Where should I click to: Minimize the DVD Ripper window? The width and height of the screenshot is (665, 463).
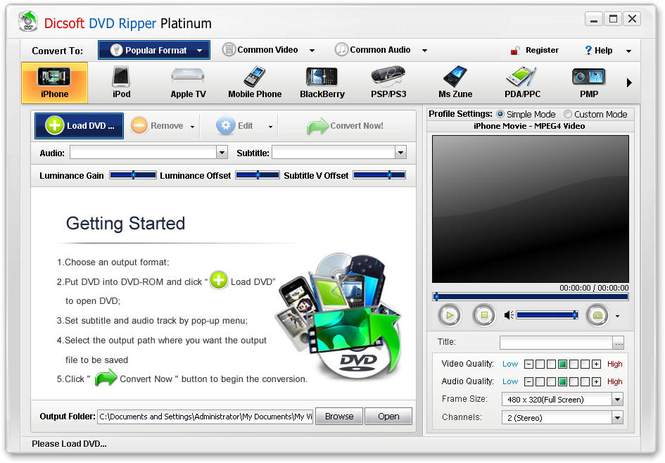tap(594, 19)
